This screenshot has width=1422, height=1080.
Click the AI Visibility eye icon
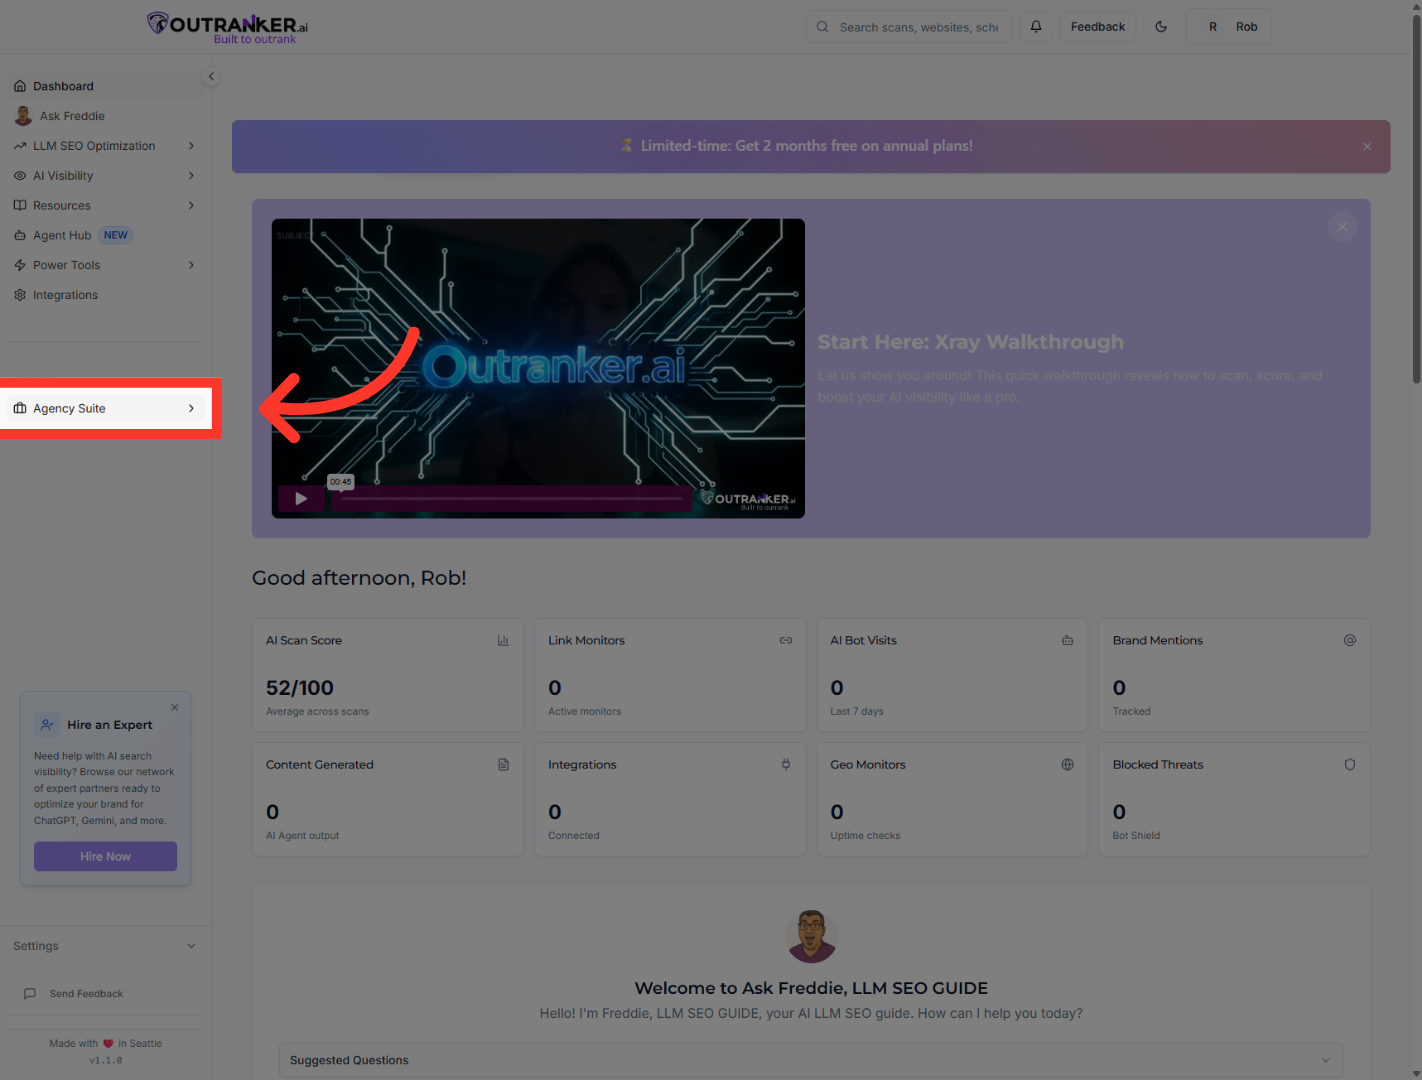click(20, 176)
